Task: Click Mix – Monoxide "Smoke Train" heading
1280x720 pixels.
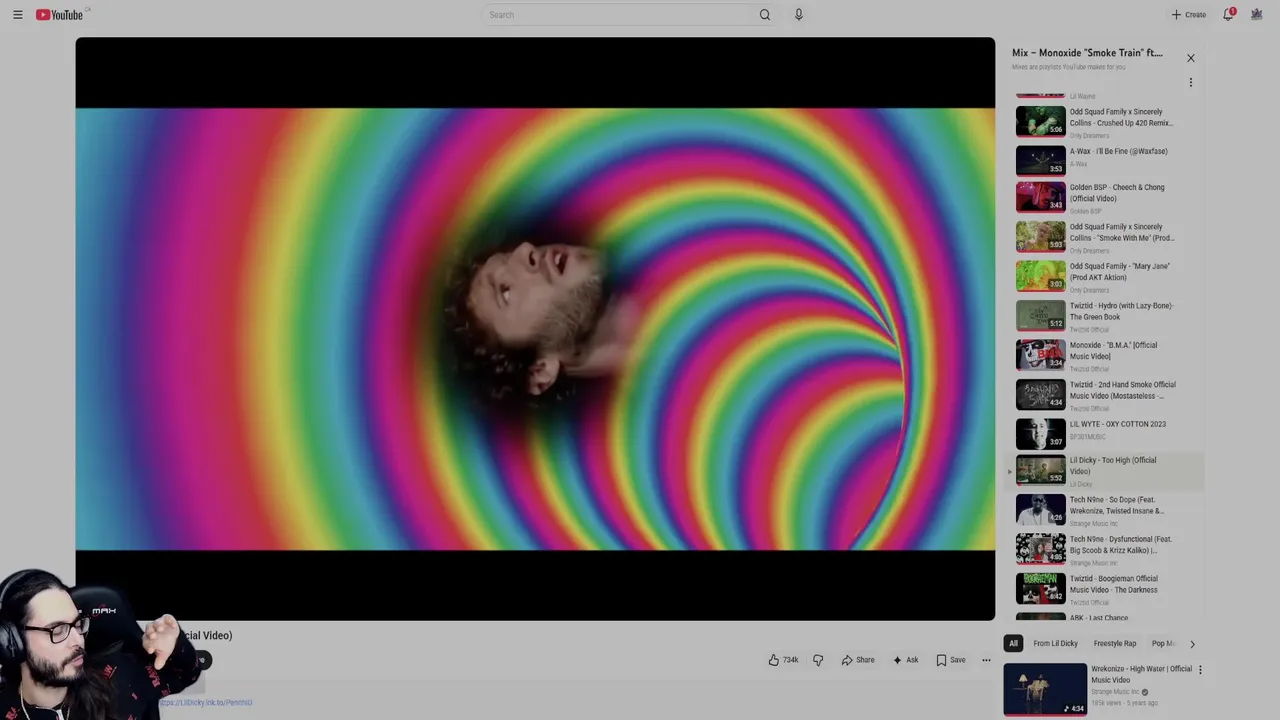Action: [x=1087, y=53]
